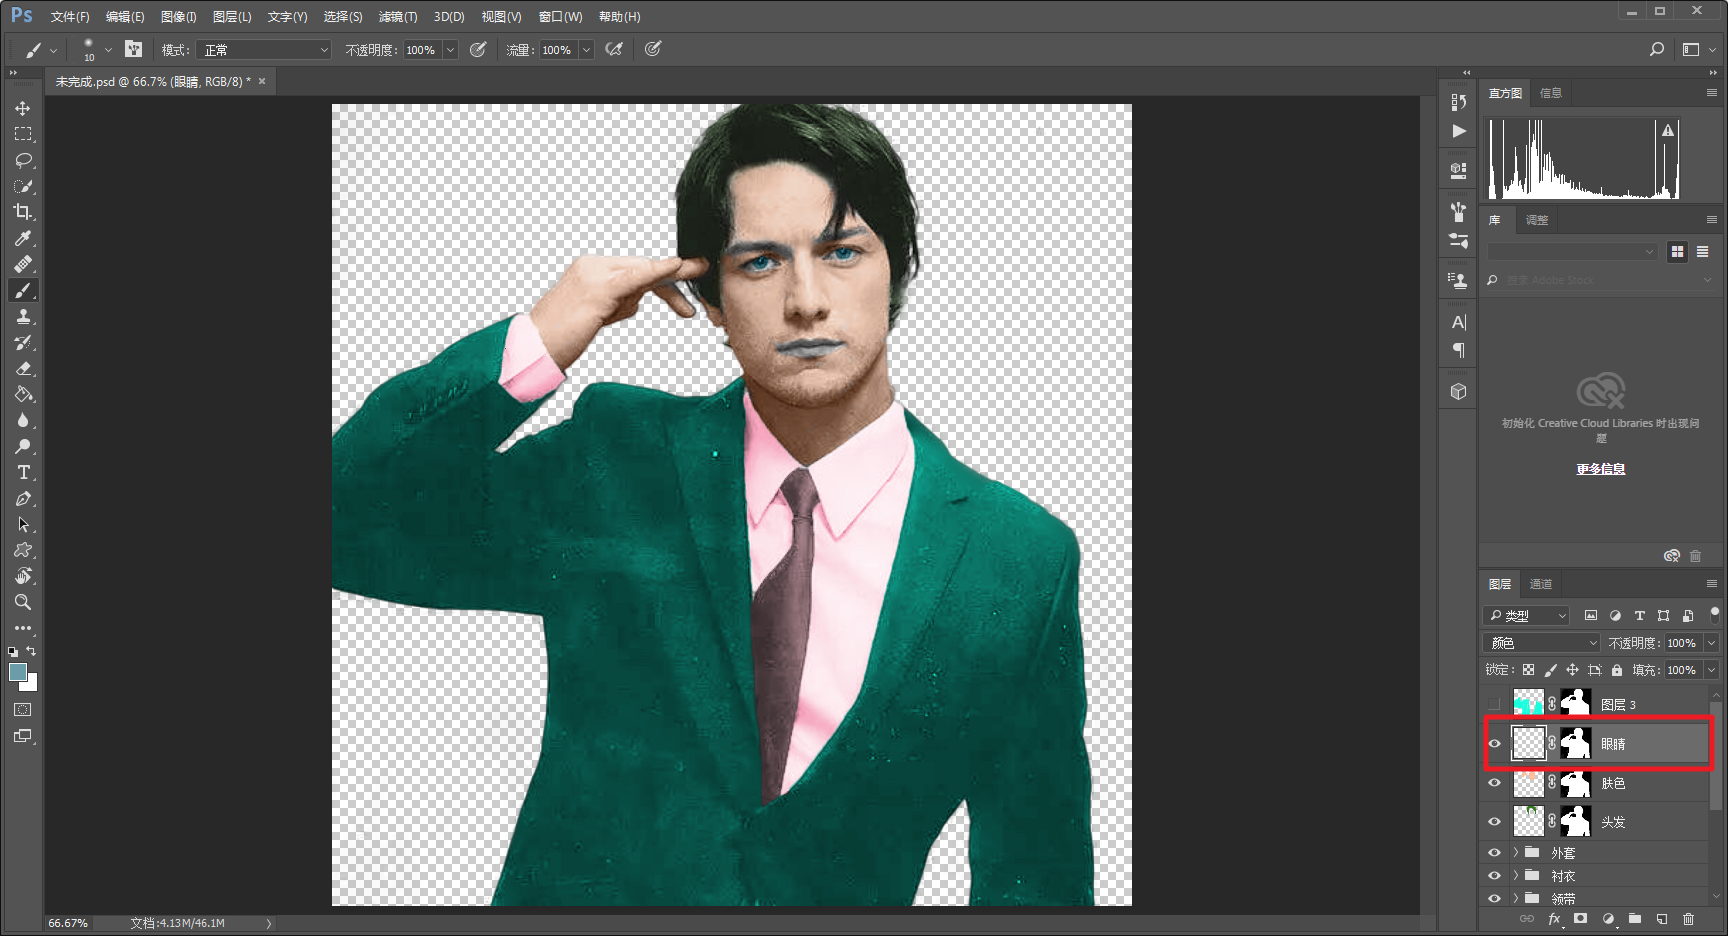Select the Move tool
Viewport: 1728px width, 936px height.
click(x=23, y=108)
